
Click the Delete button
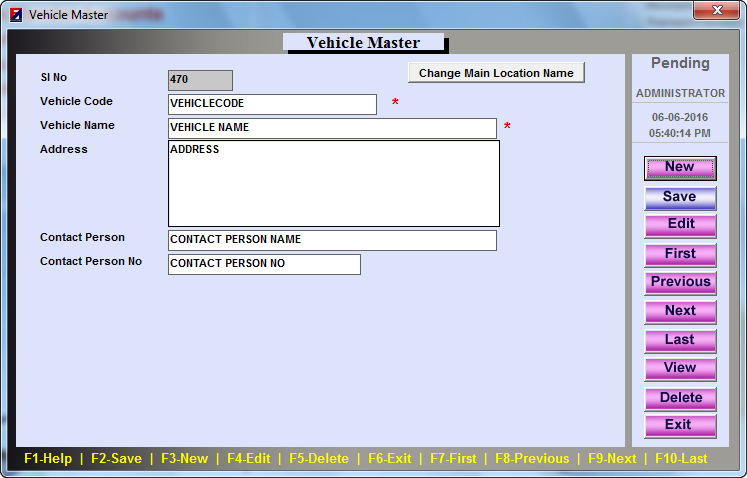[x=680, y=398]
